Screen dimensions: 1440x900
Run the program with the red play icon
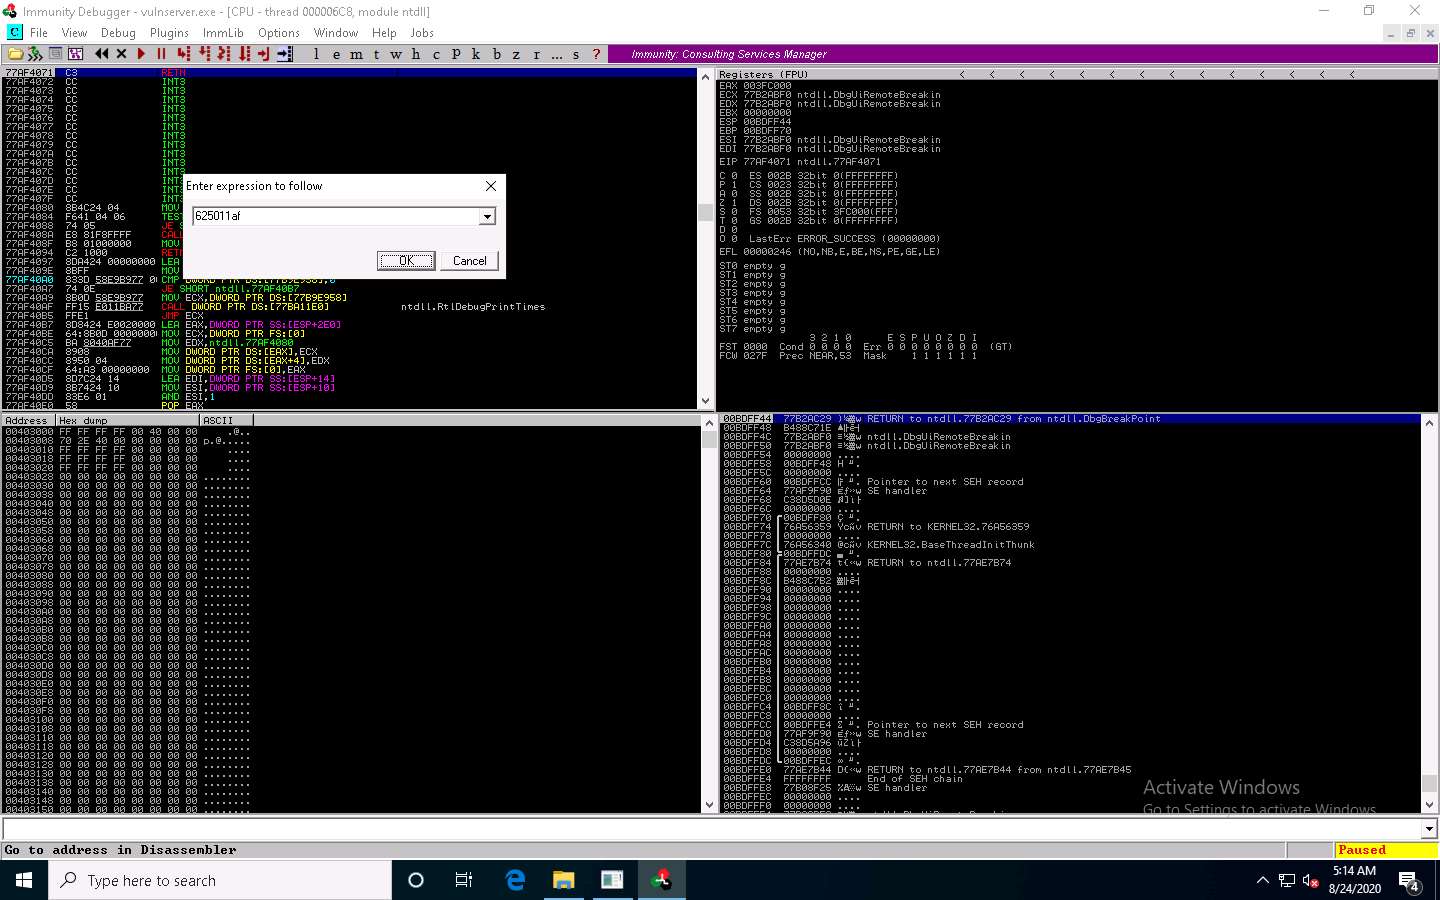coord(141,54)
